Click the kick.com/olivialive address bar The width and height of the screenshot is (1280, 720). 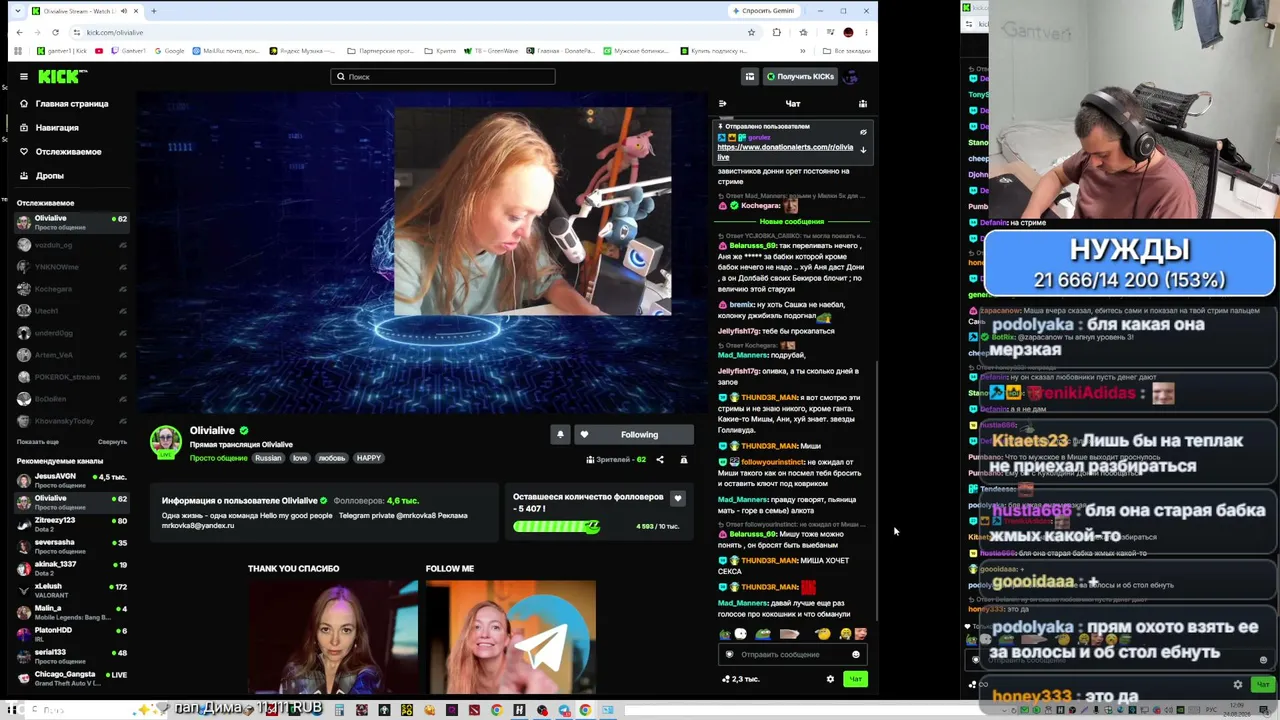(412, 32)
